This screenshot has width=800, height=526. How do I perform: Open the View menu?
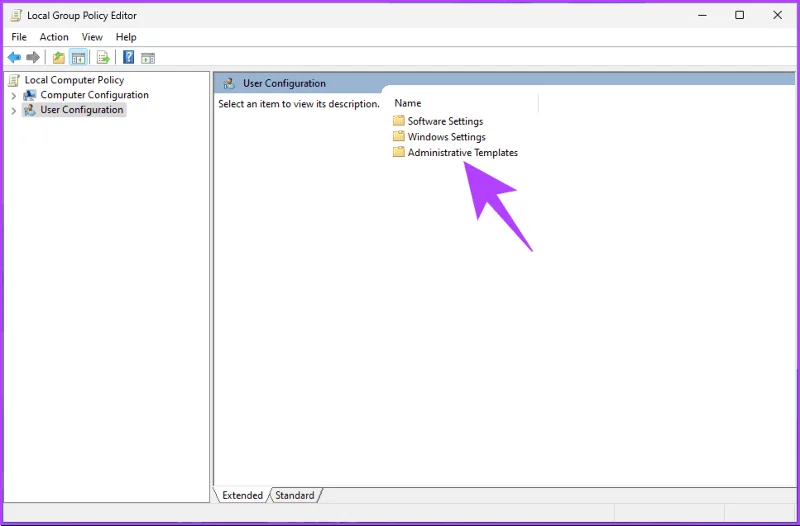92,37
